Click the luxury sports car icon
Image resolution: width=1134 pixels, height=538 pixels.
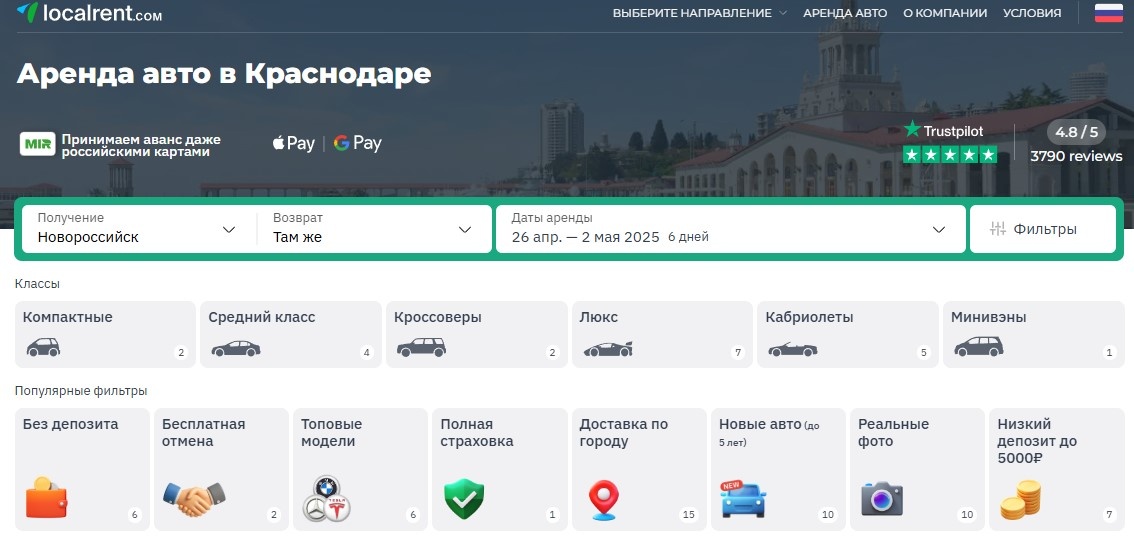[608, 349]
